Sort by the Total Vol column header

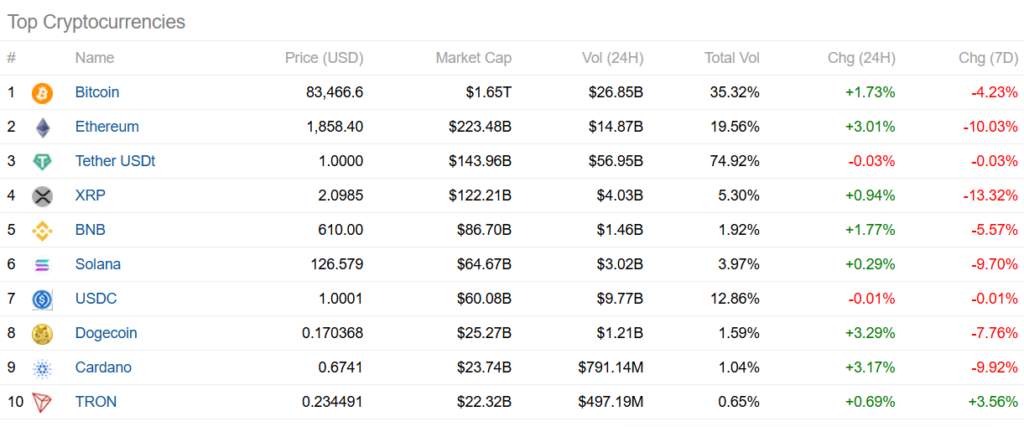(x=732, y=58)
